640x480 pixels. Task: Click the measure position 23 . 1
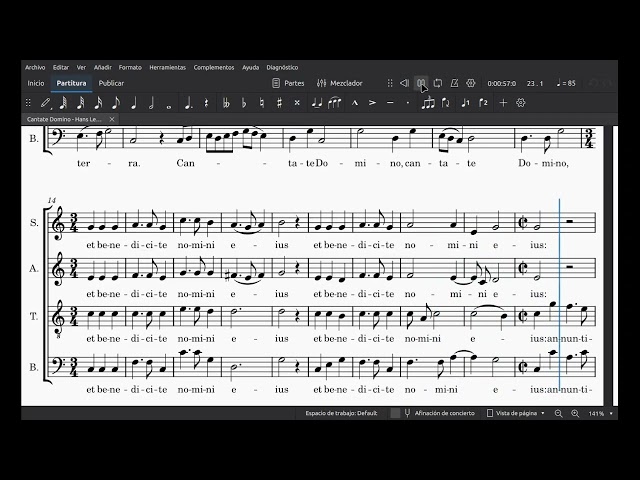coord(535,83)
